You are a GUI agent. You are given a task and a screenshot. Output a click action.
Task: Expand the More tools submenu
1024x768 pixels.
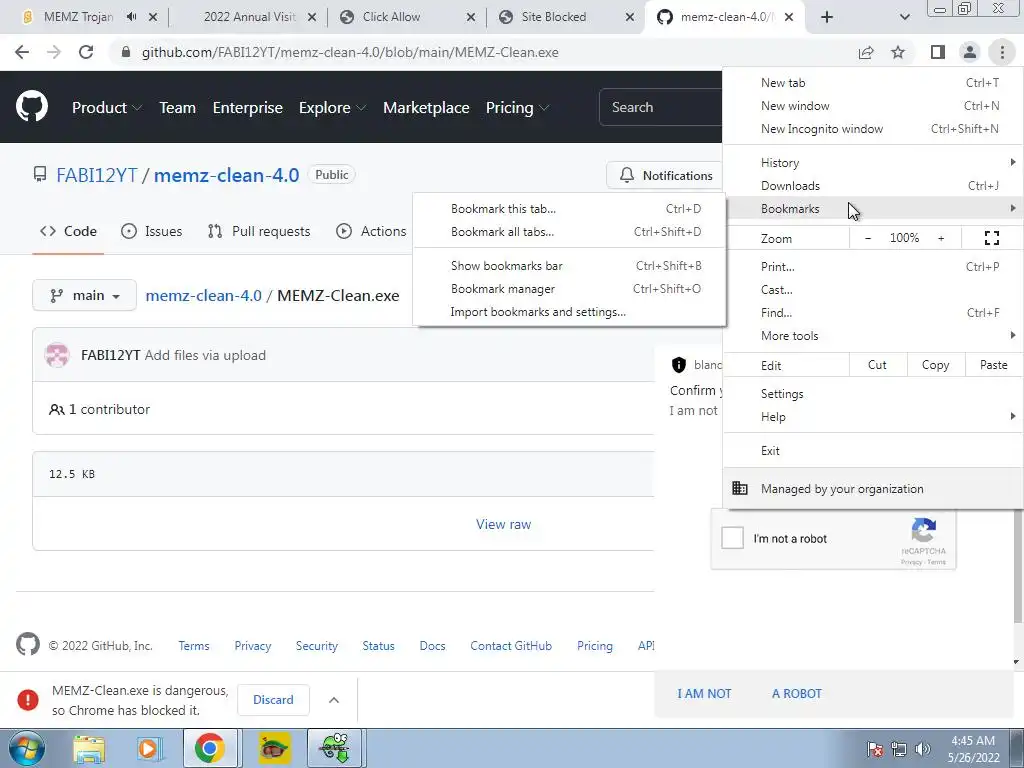click(x=873, y=336)
